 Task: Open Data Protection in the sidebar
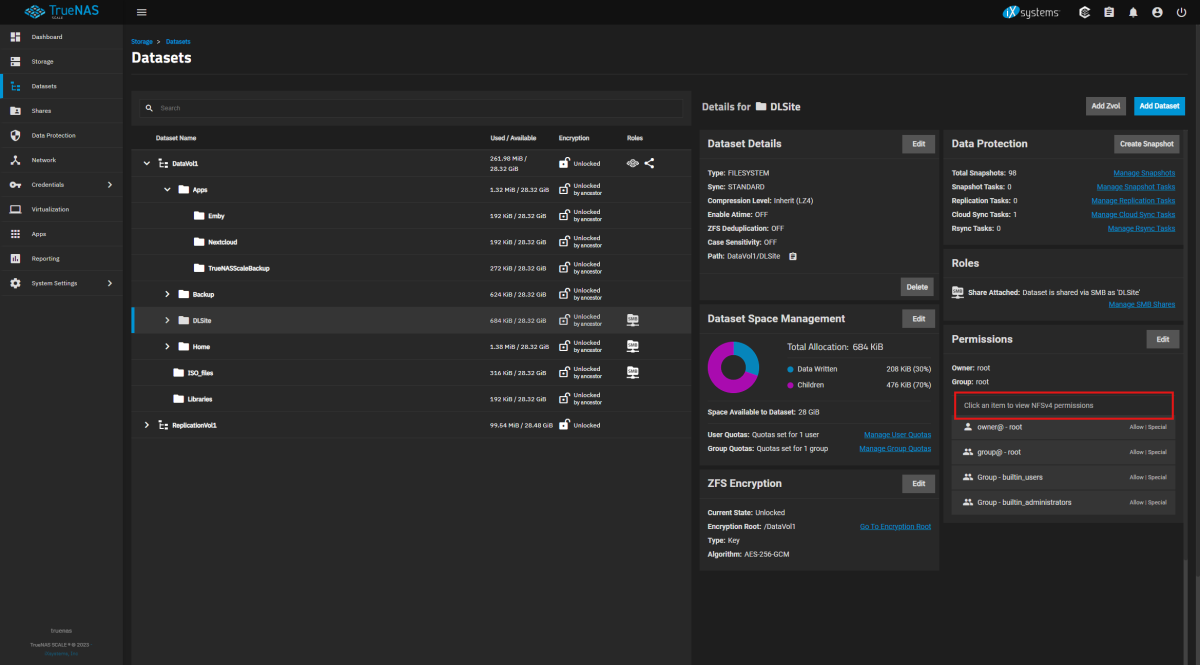click(x=61, y=135)
